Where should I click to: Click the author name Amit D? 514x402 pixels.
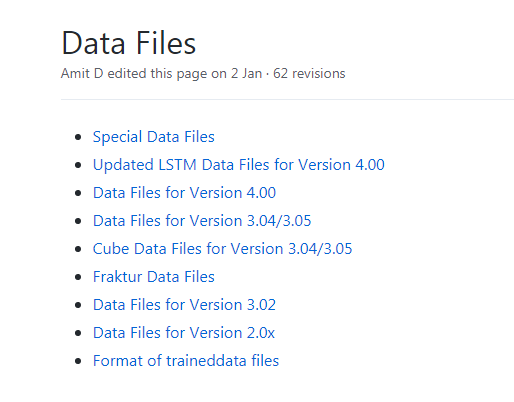click(x=82, y=74)
